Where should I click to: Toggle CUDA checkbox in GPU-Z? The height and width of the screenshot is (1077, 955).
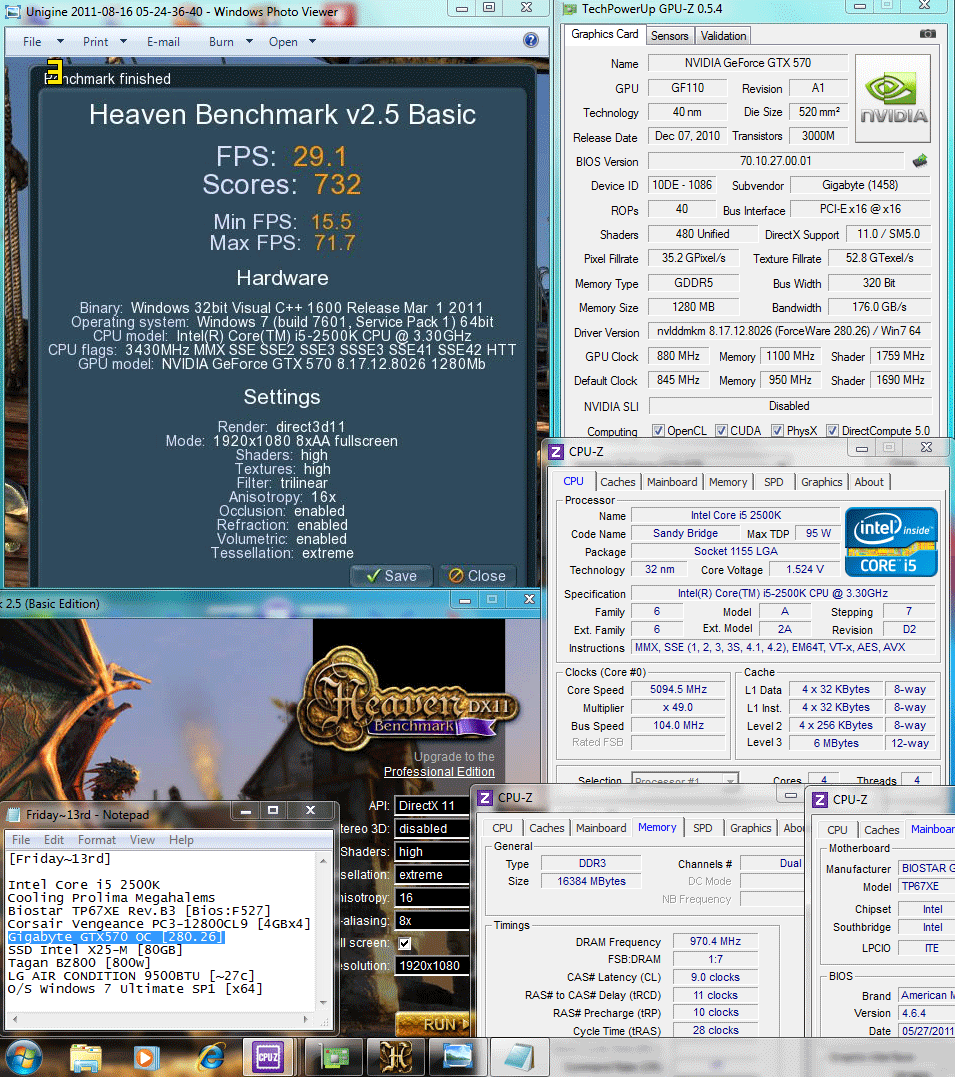[x=721, y=431]
